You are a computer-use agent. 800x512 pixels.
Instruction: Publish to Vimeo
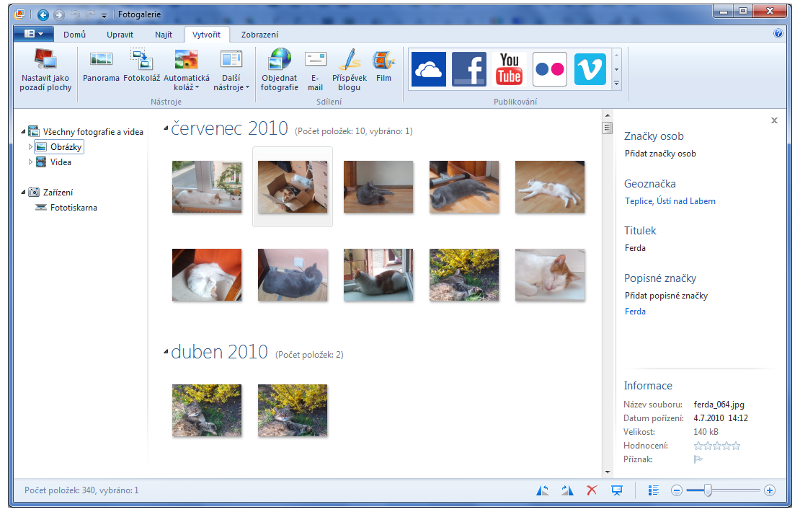point(590,69)
